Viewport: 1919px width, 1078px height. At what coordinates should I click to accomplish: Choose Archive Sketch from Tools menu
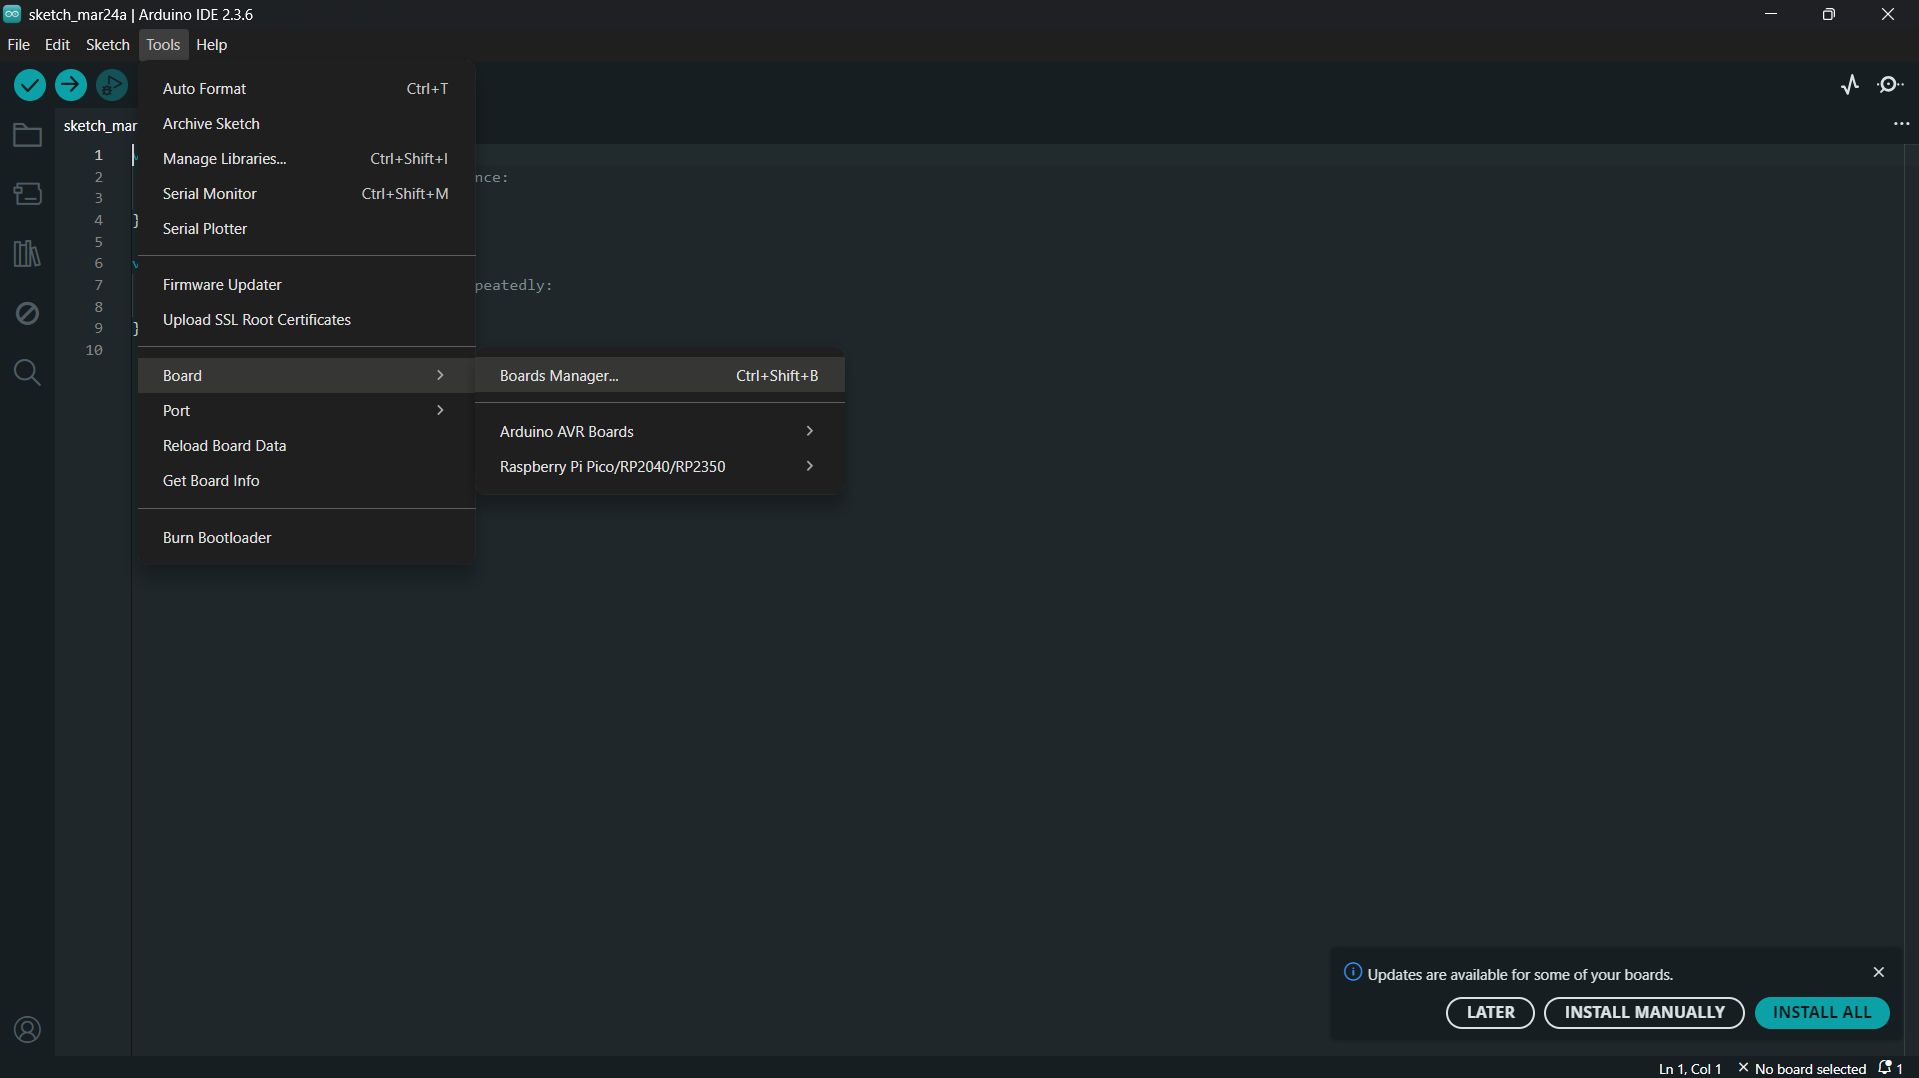click(306, 124)
